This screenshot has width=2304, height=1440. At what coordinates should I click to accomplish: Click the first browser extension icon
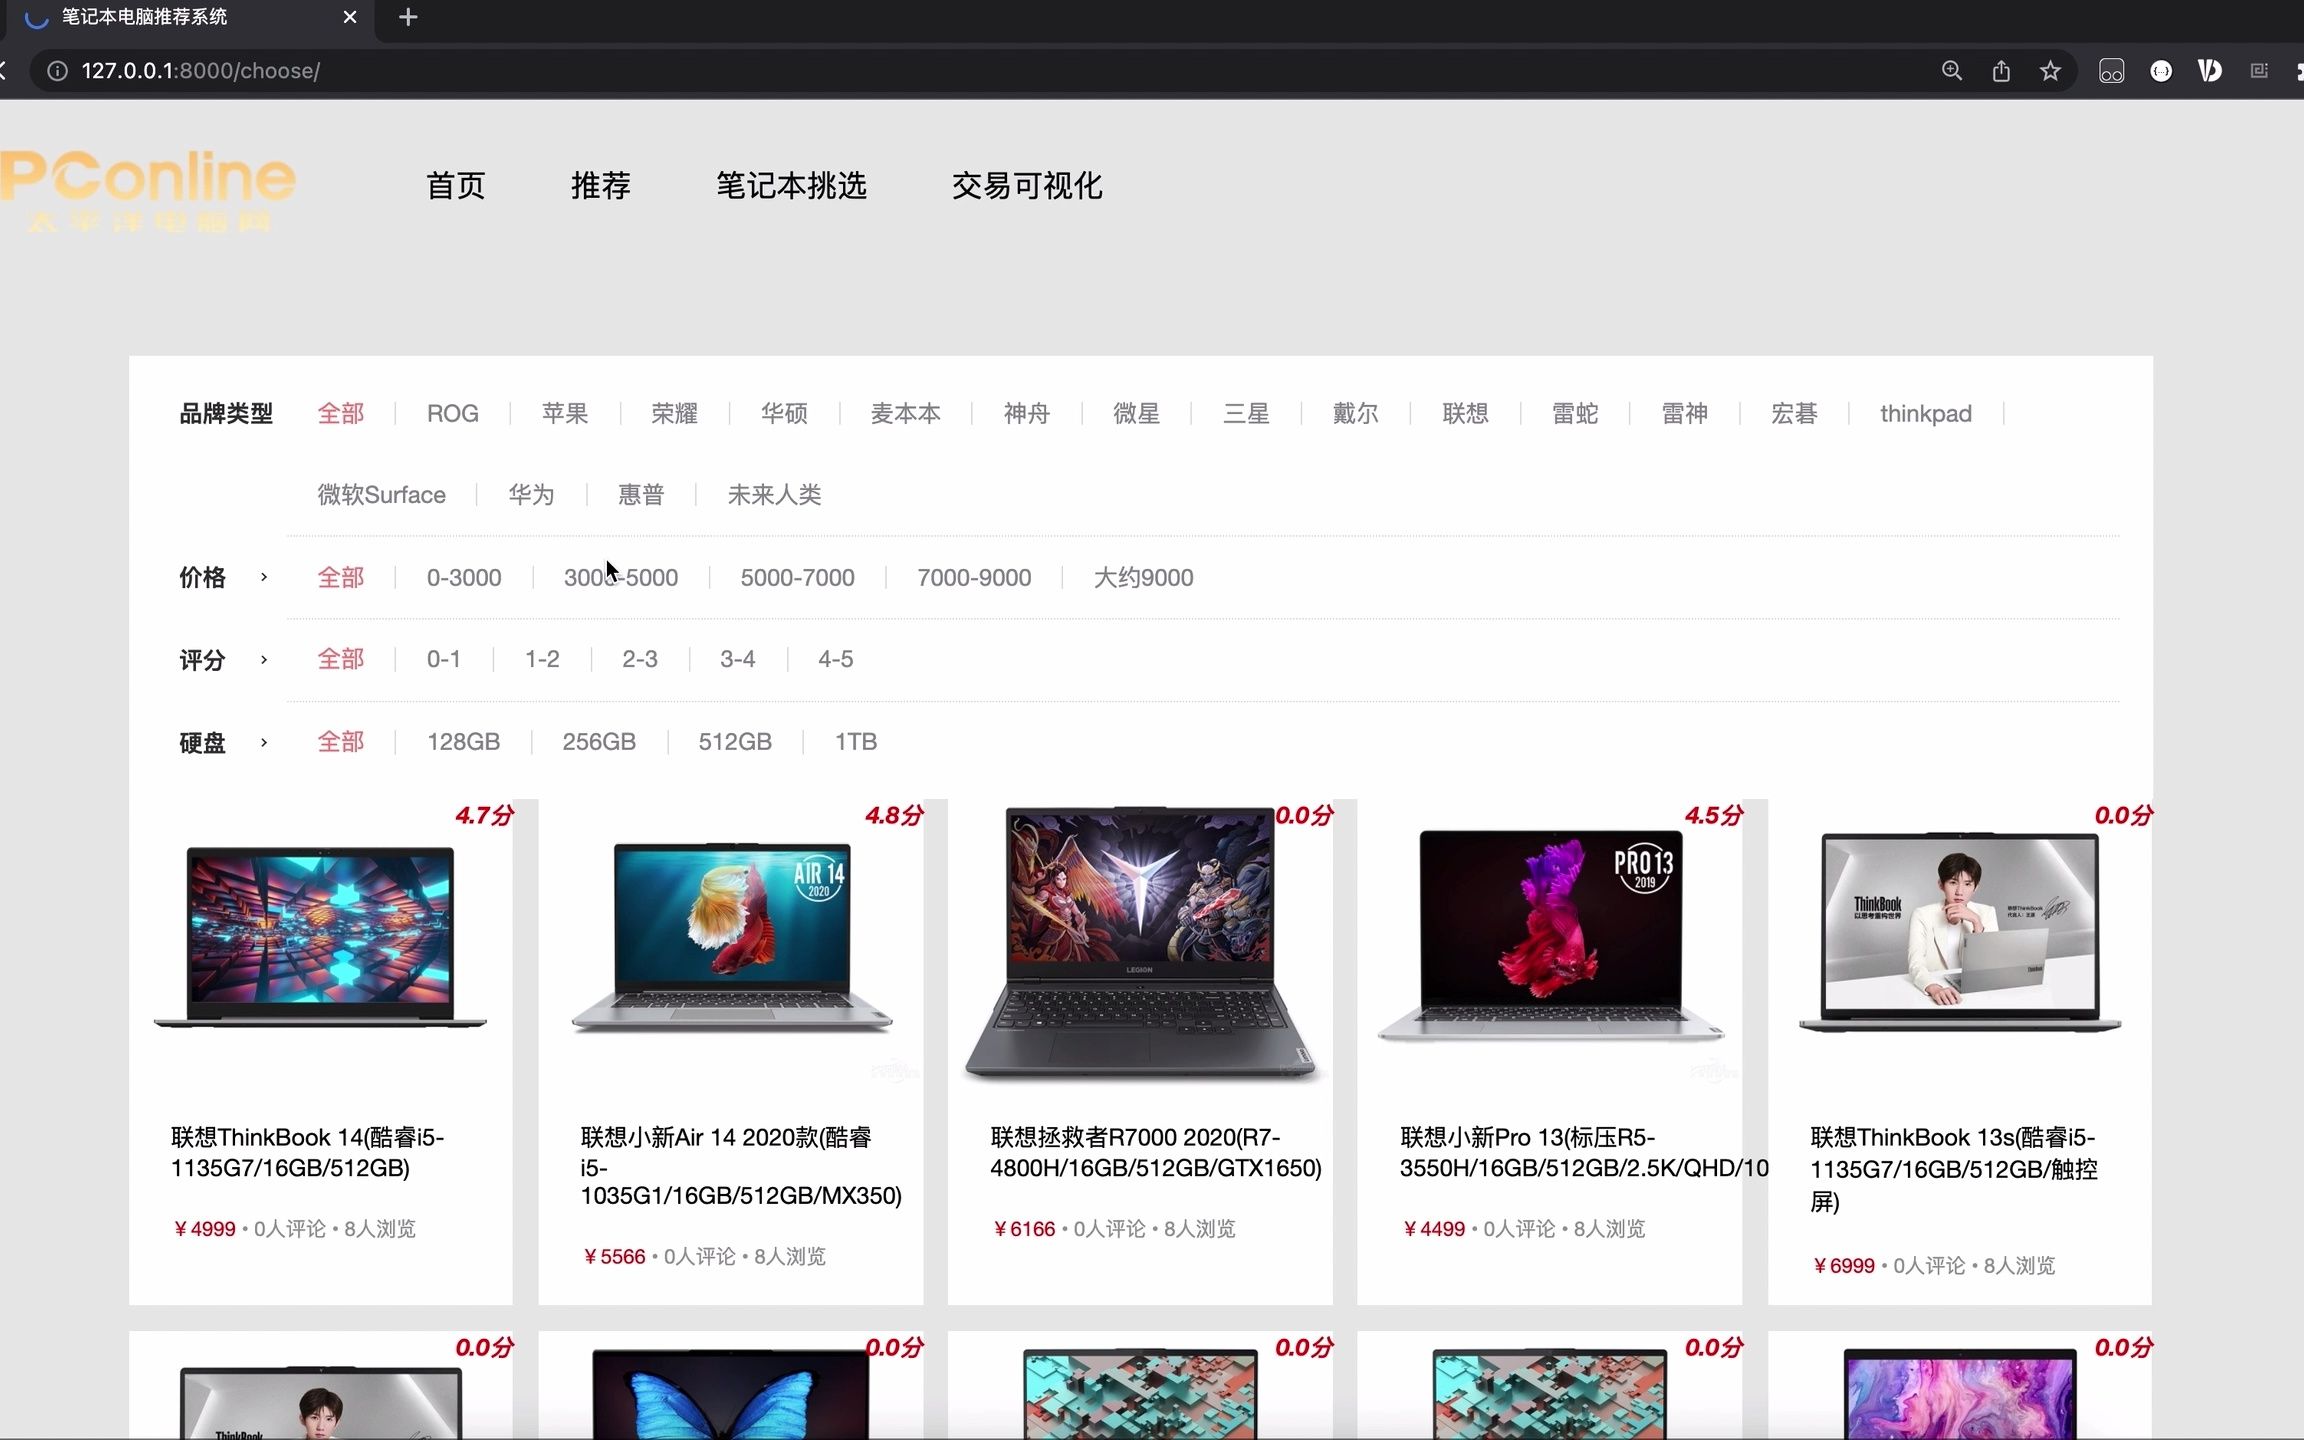2111,71
